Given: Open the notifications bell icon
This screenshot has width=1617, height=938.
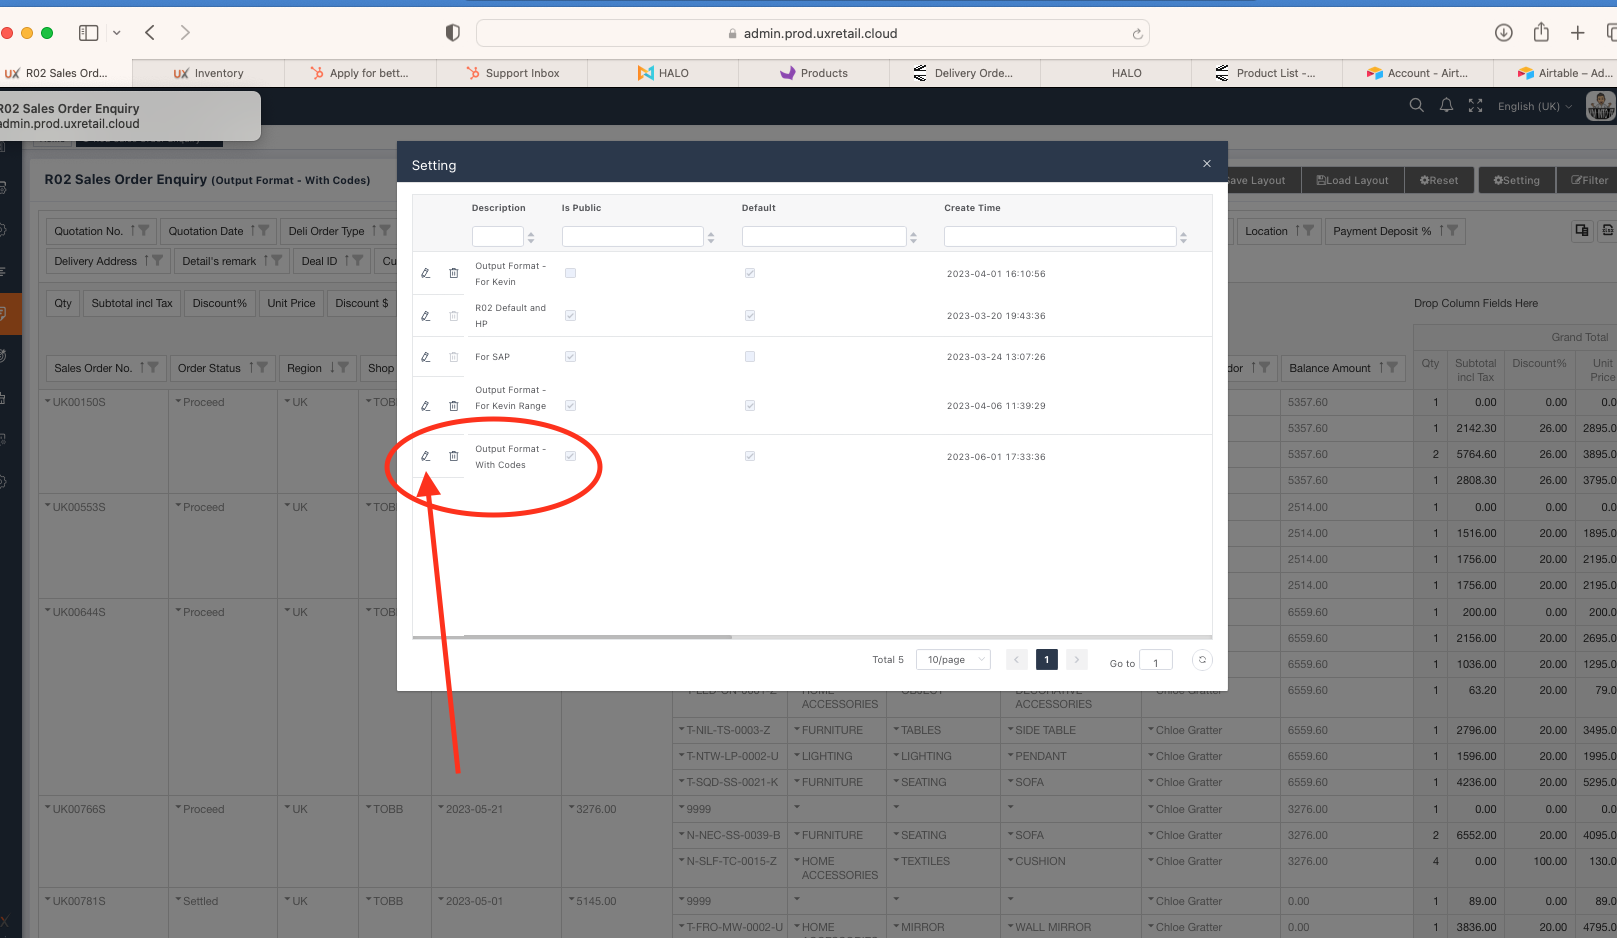Looking at the screenshot, I should (x=1446, y=106).
